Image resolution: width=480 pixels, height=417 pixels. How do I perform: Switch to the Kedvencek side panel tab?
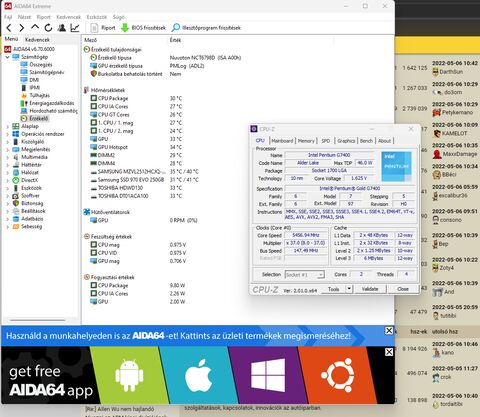click(x=37, y=39)
